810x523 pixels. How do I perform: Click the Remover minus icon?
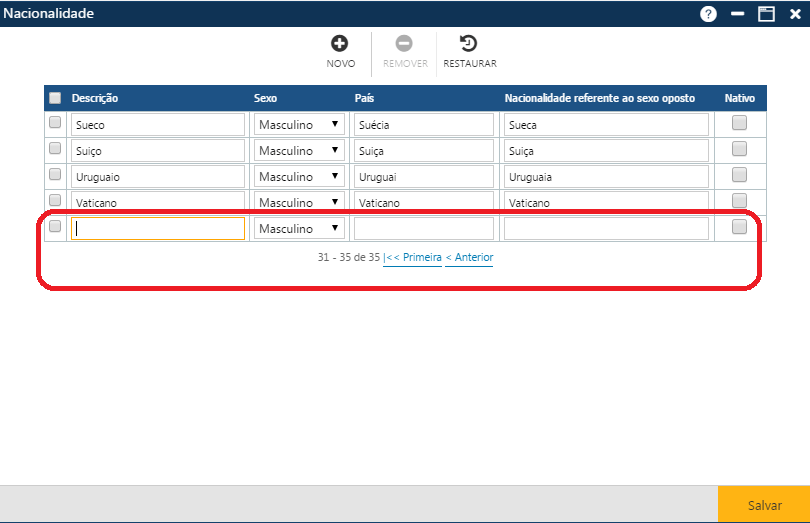click(x=404, y=43)
